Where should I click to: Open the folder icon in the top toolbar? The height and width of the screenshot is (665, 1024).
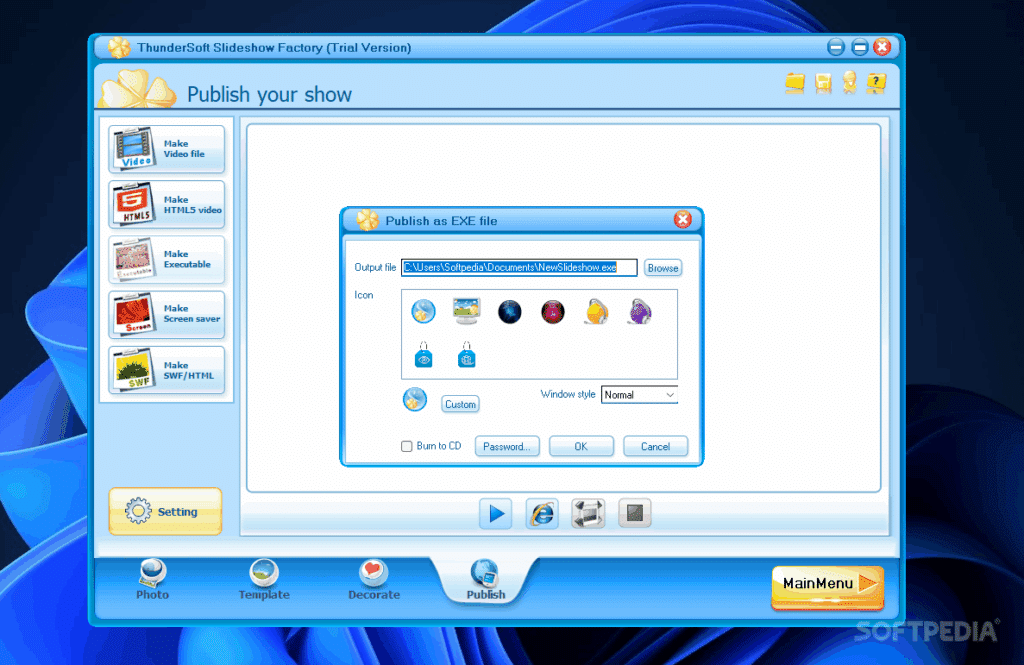(795, 84)
